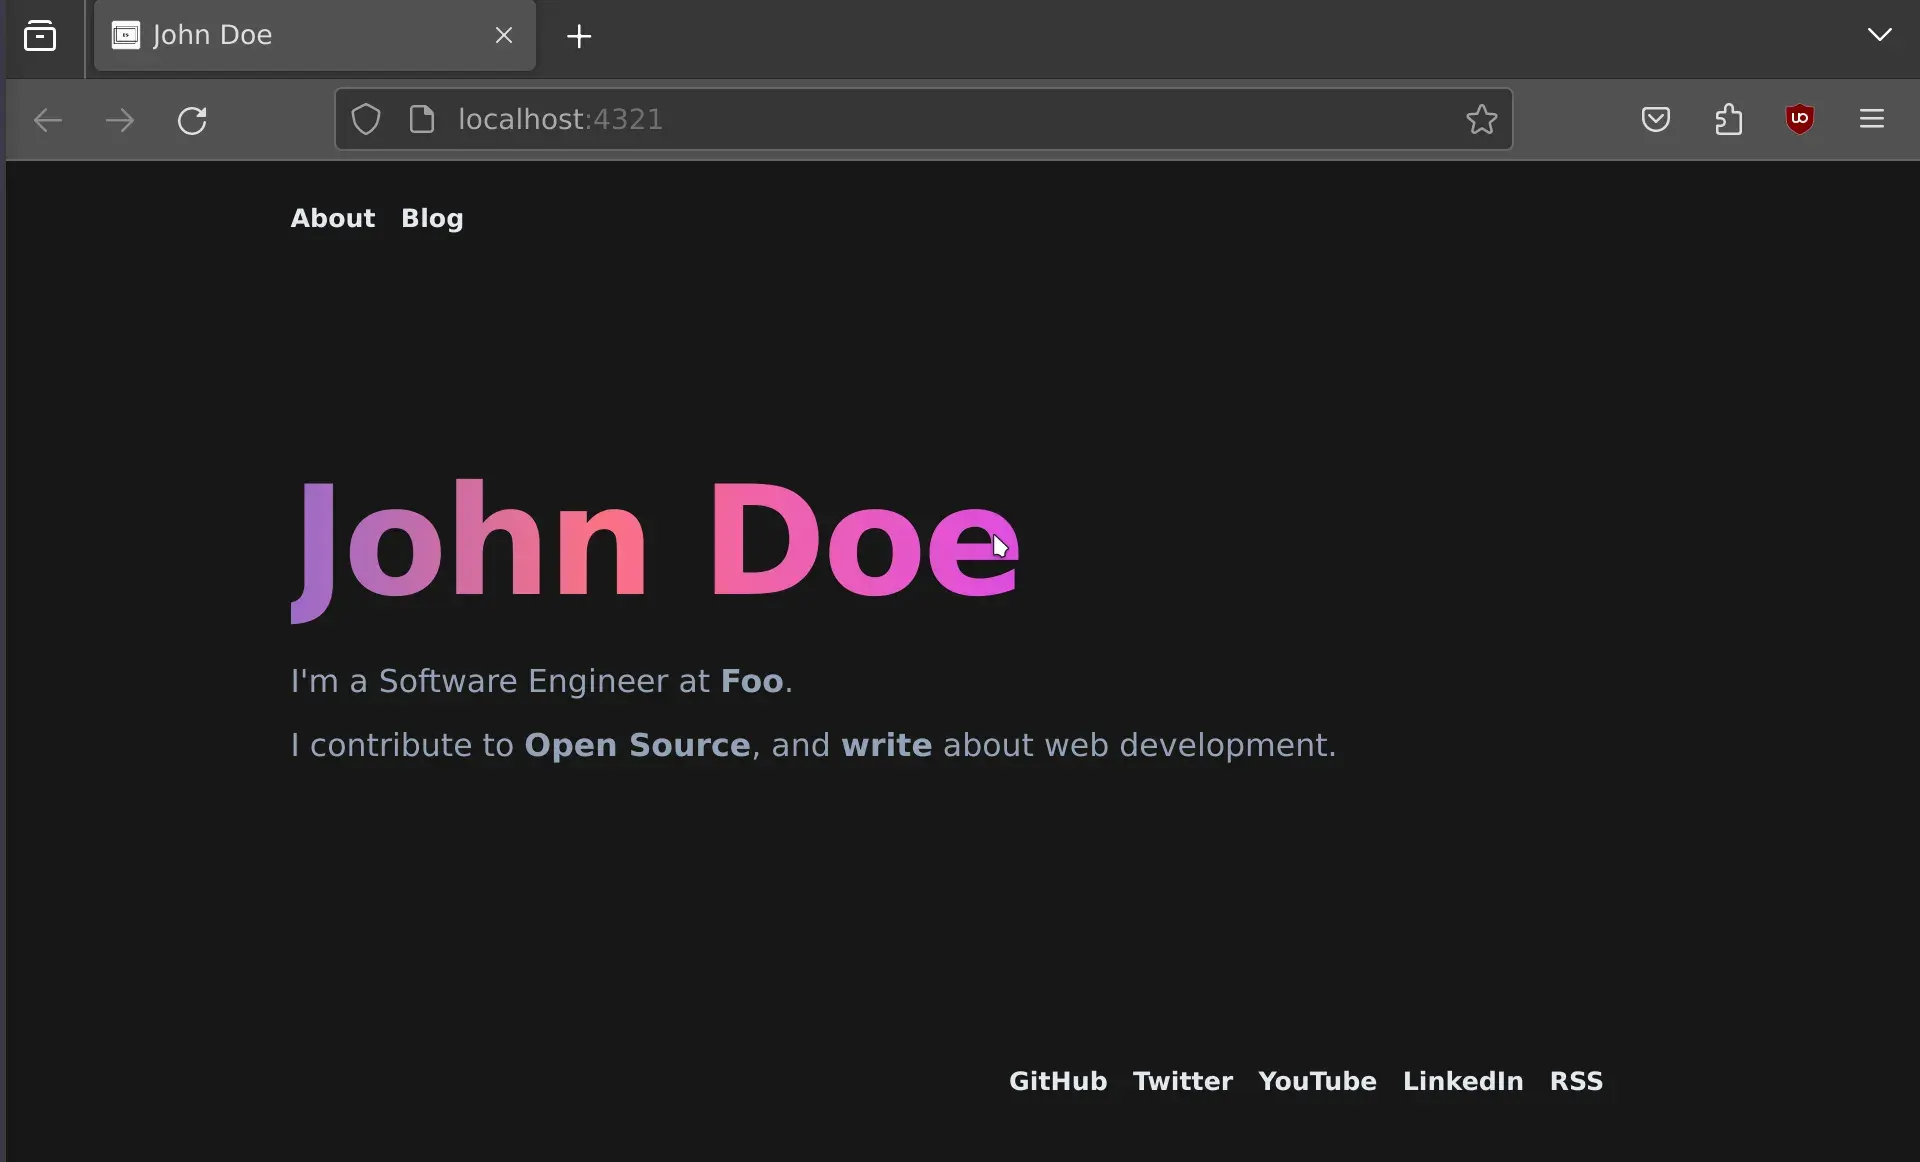
Task: Follow the Foo company link
Action: point(752,681)
